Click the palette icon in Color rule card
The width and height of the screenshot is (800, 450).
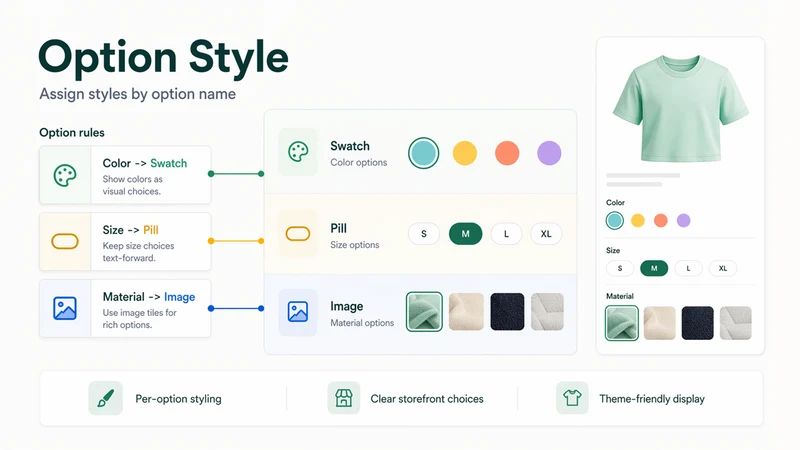tap(65, 176)
